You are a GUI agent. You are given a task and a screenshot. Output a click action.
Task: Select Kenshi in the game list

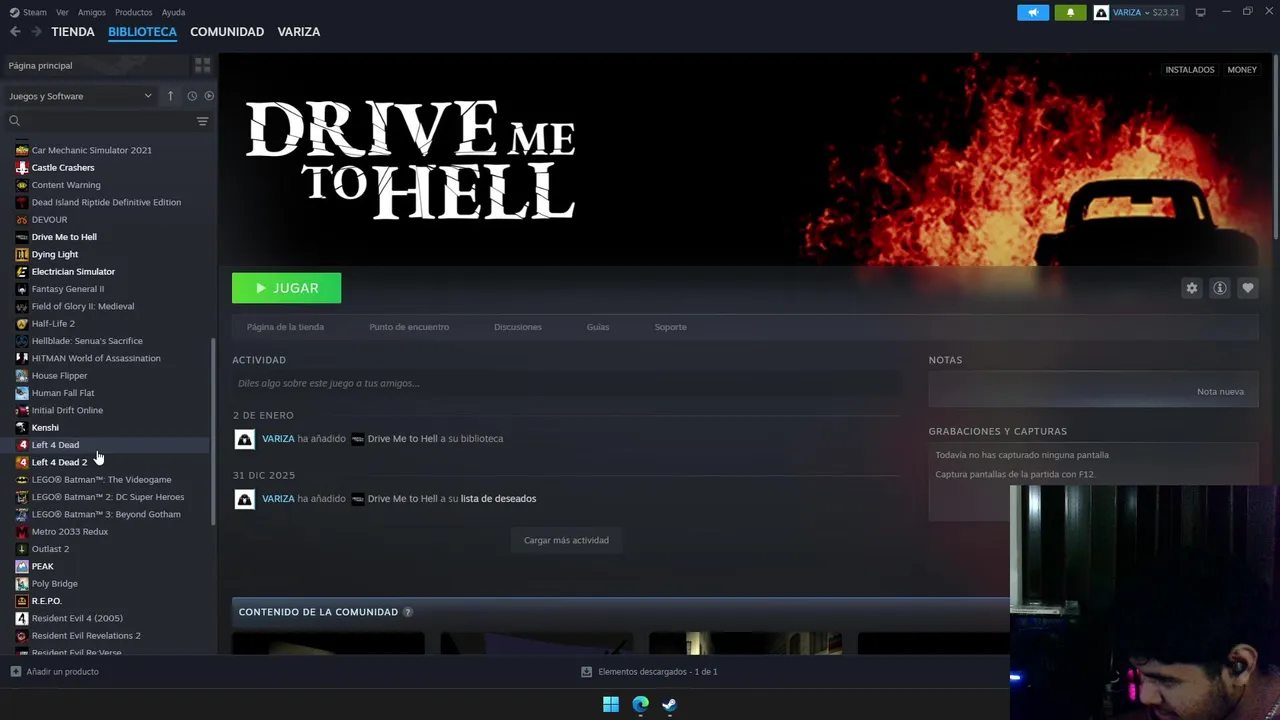click(x=45, y=428)
